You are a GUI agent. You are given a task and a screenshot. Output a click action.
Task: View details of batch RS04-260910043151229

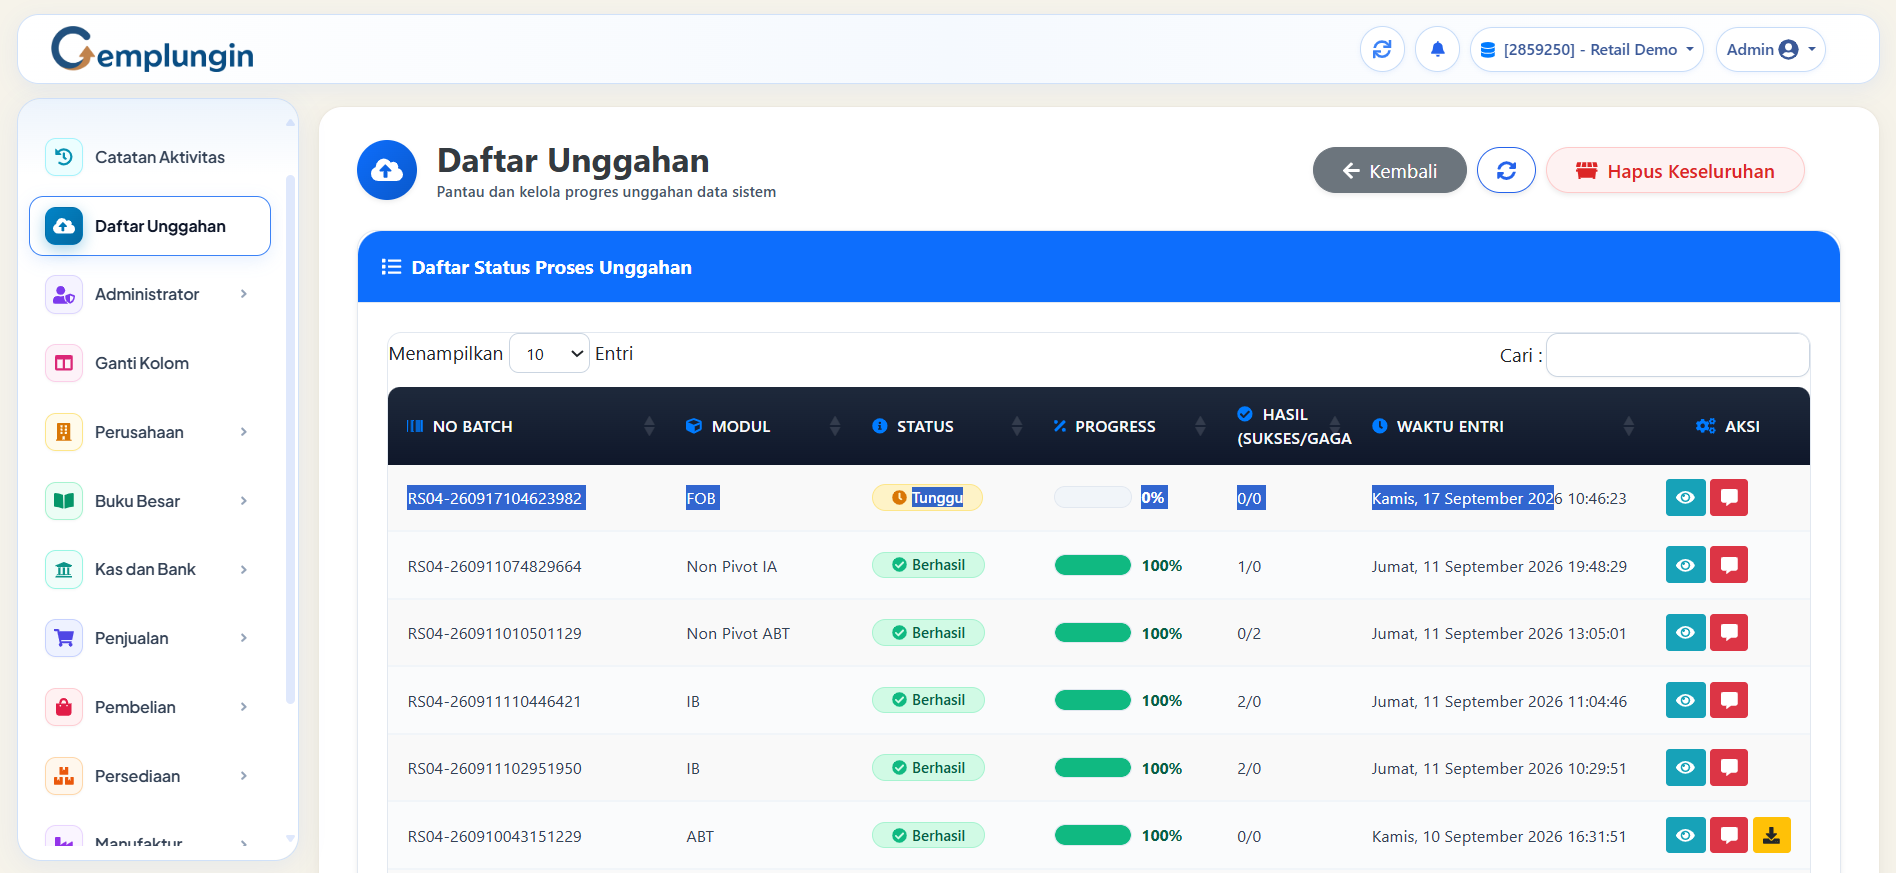point(1685,835)
